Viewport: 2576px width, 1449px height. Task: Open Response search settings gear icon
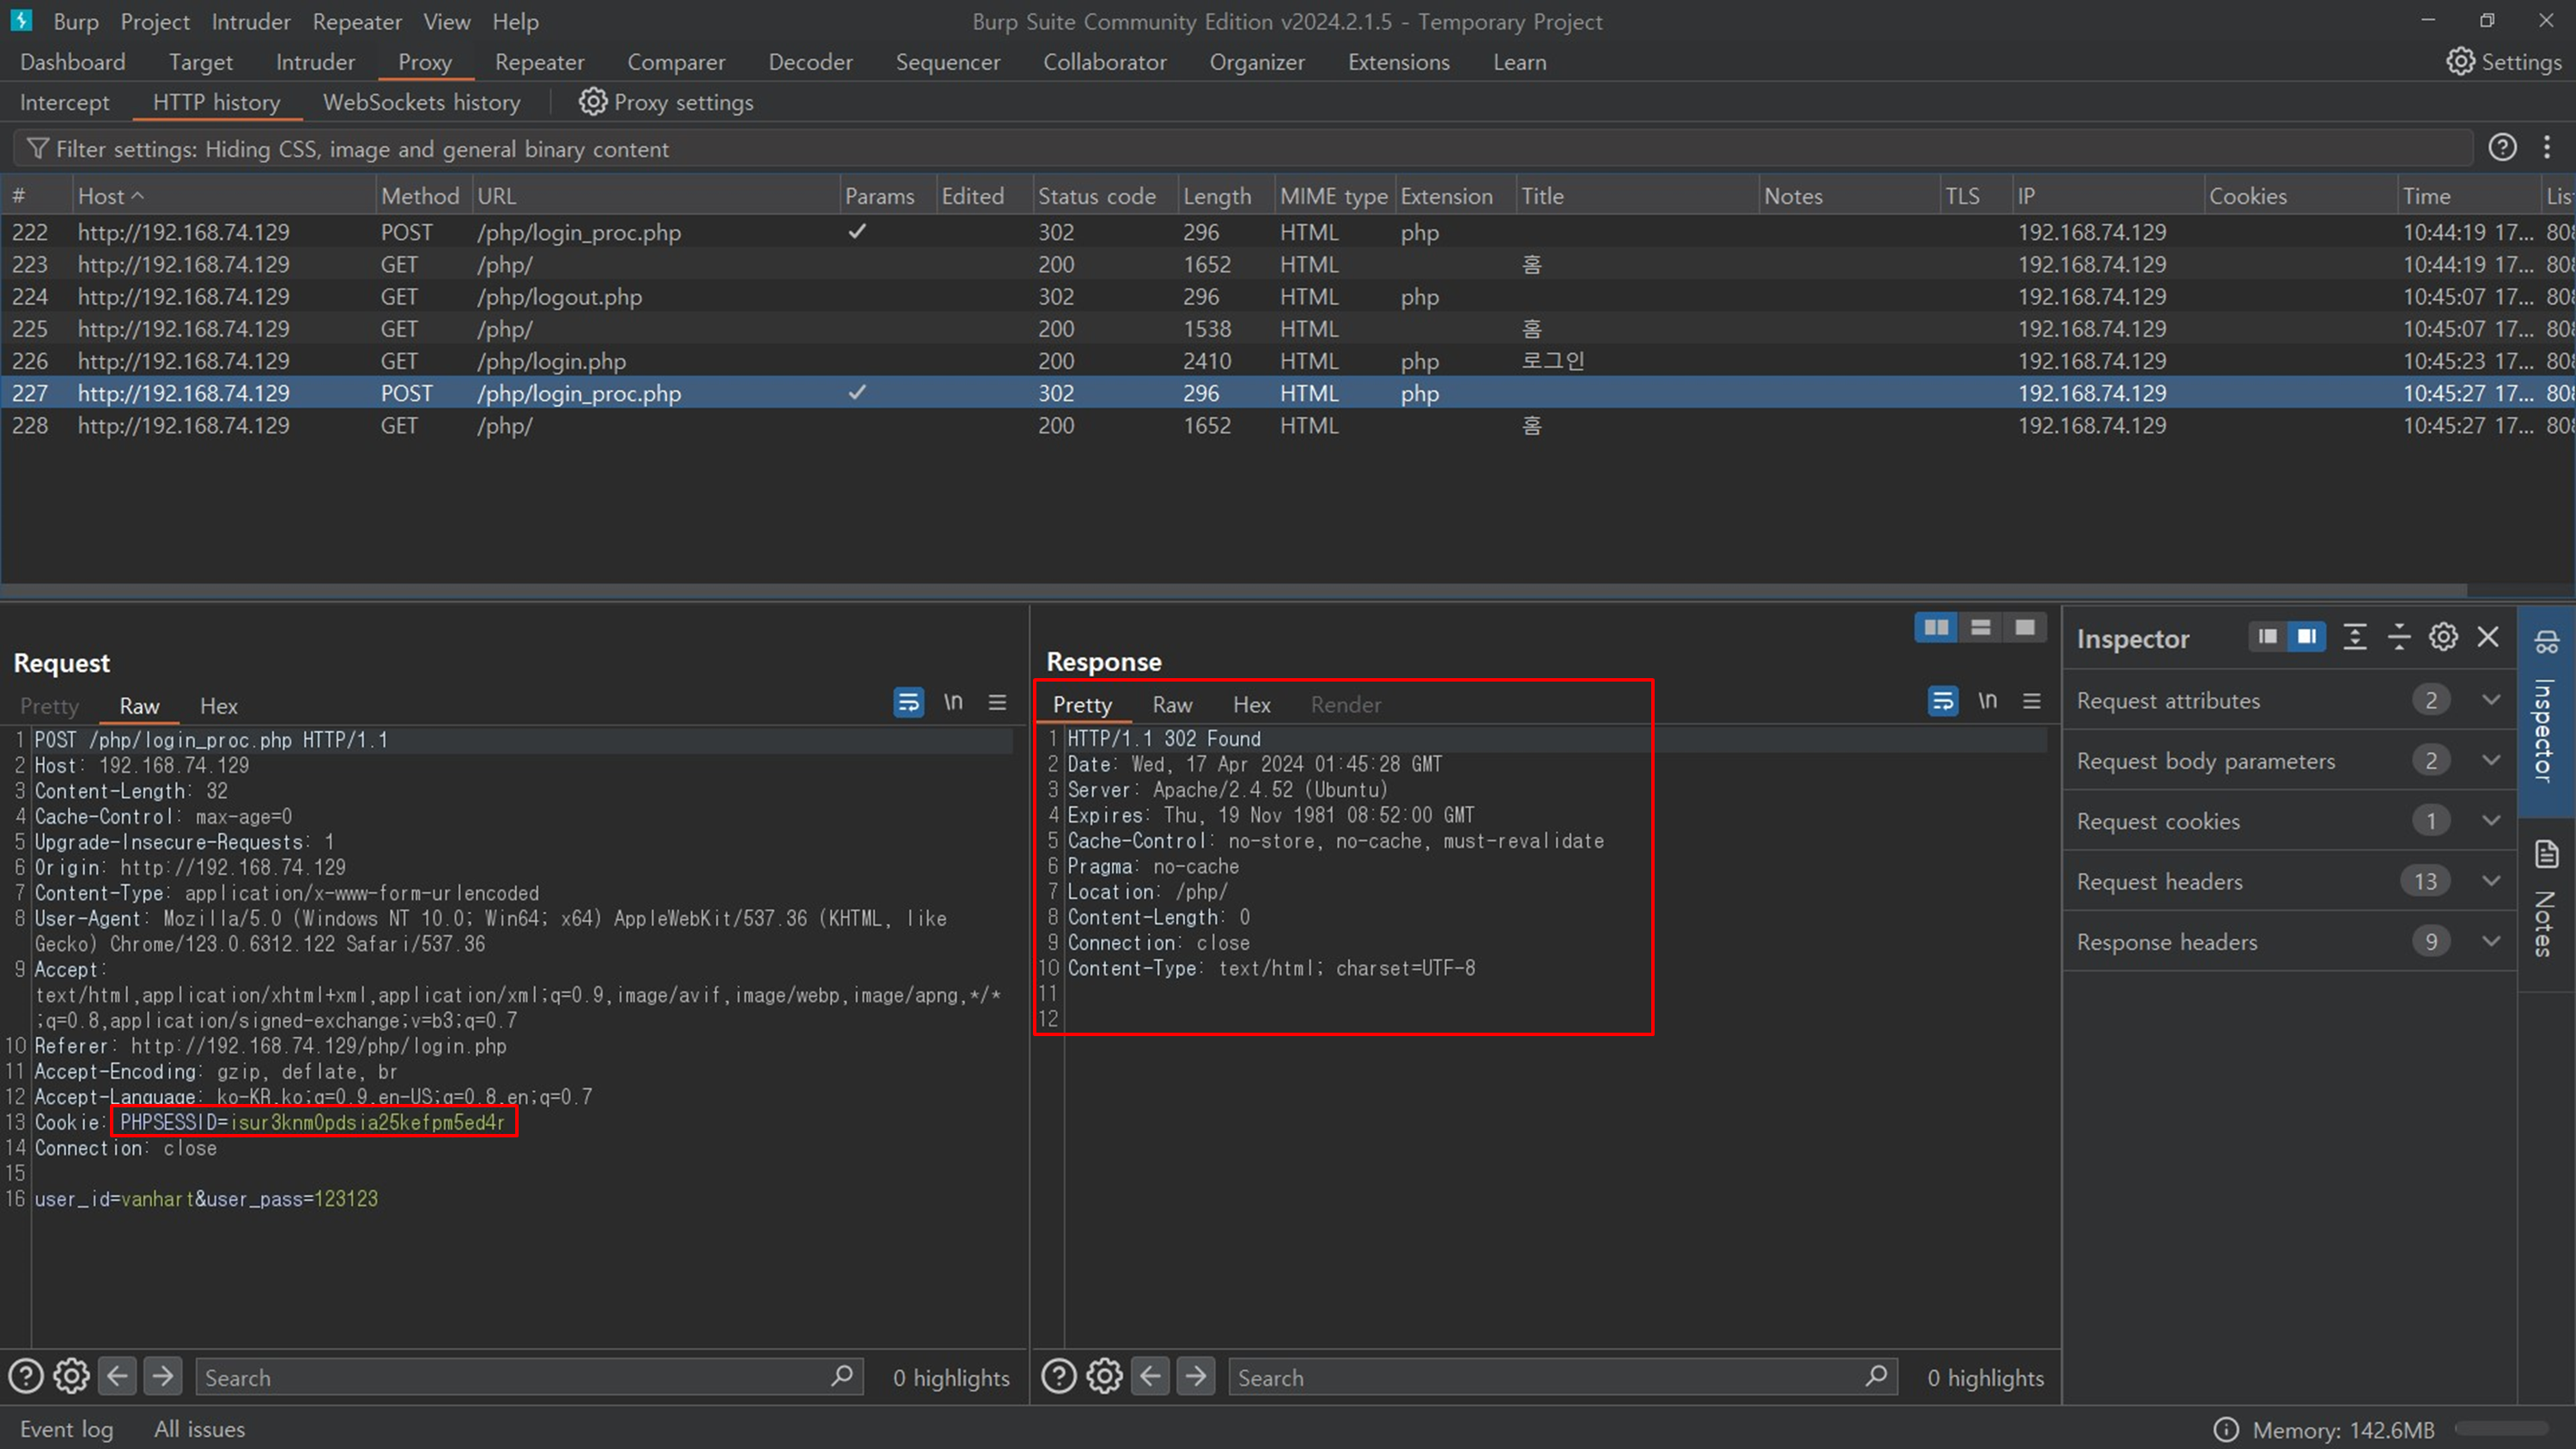point(1104,1377)
